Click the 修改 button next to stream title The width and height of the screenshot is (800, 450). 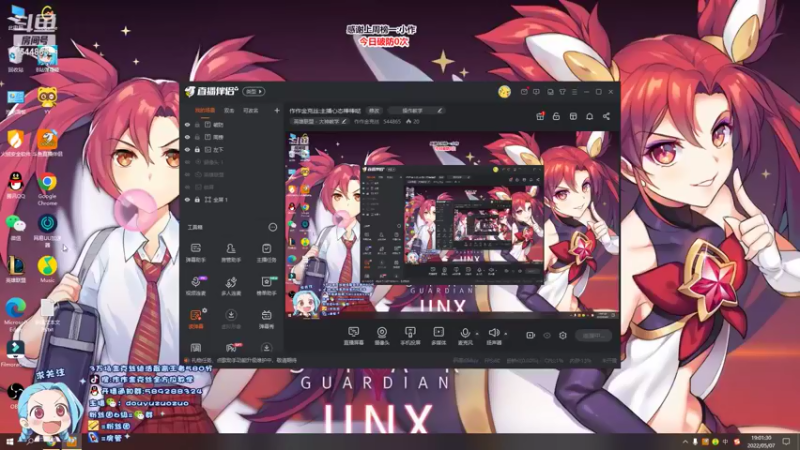point(374,111)
